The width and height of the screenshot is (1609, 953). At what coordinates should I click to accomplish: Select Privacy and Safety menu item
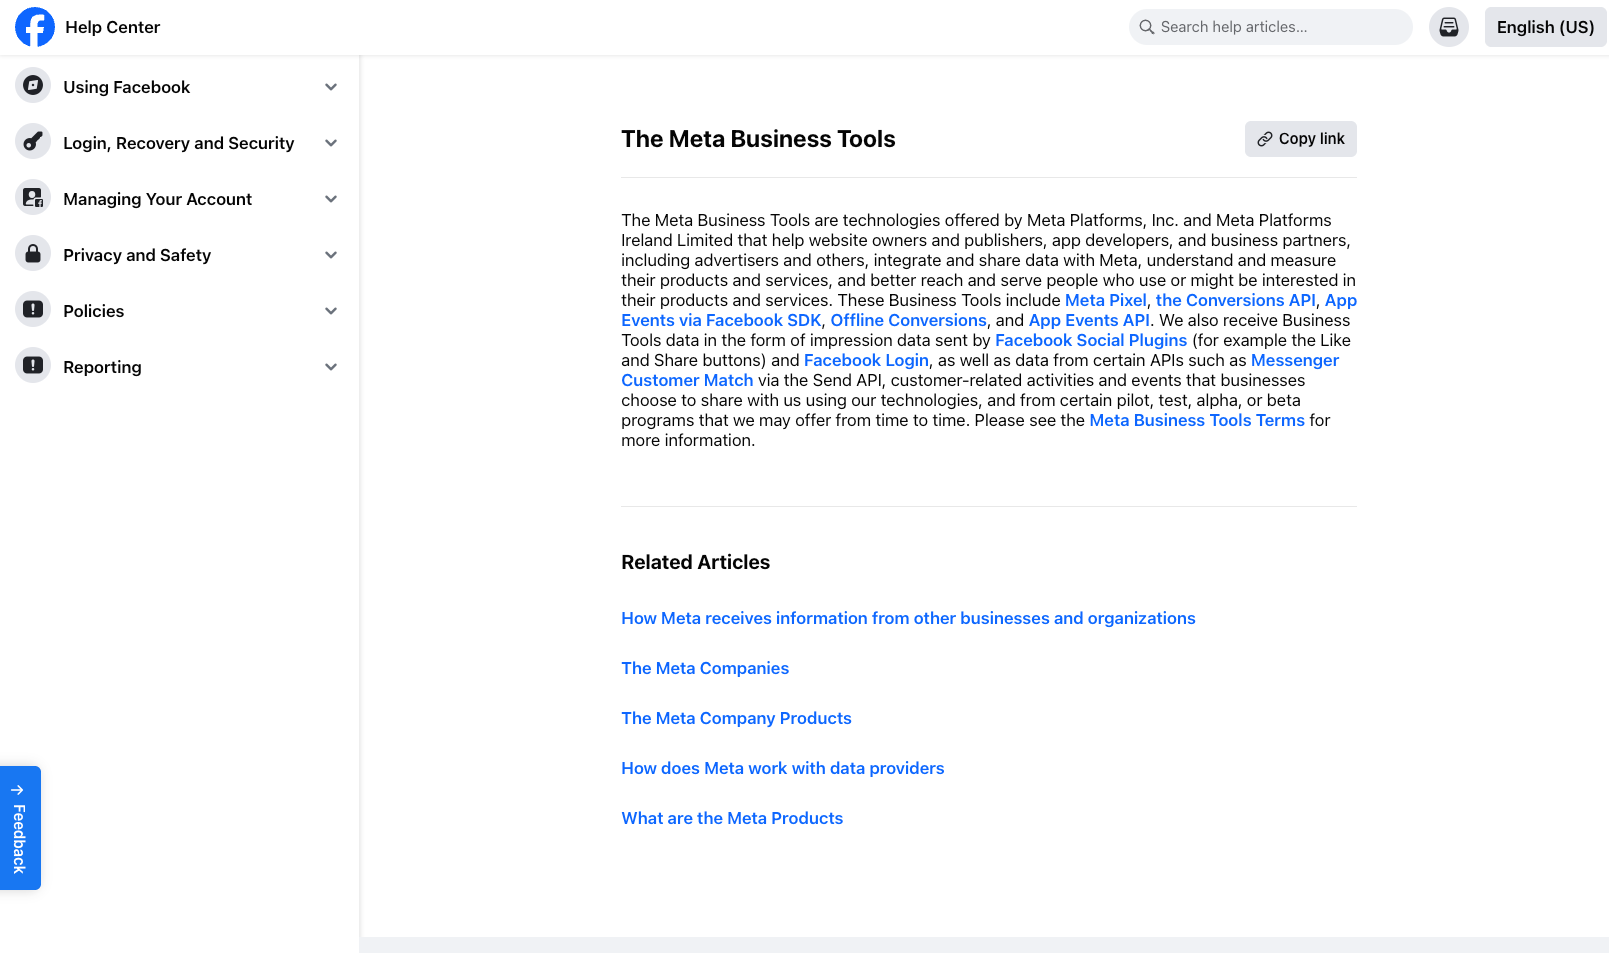click(179, 255)
